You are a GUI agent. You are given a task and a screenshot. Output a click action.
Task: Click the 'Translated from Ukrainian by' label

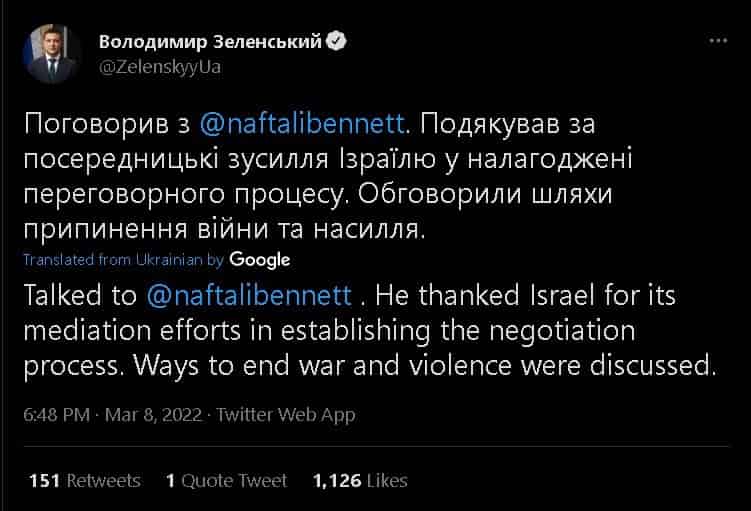click(x=123, y=260)
